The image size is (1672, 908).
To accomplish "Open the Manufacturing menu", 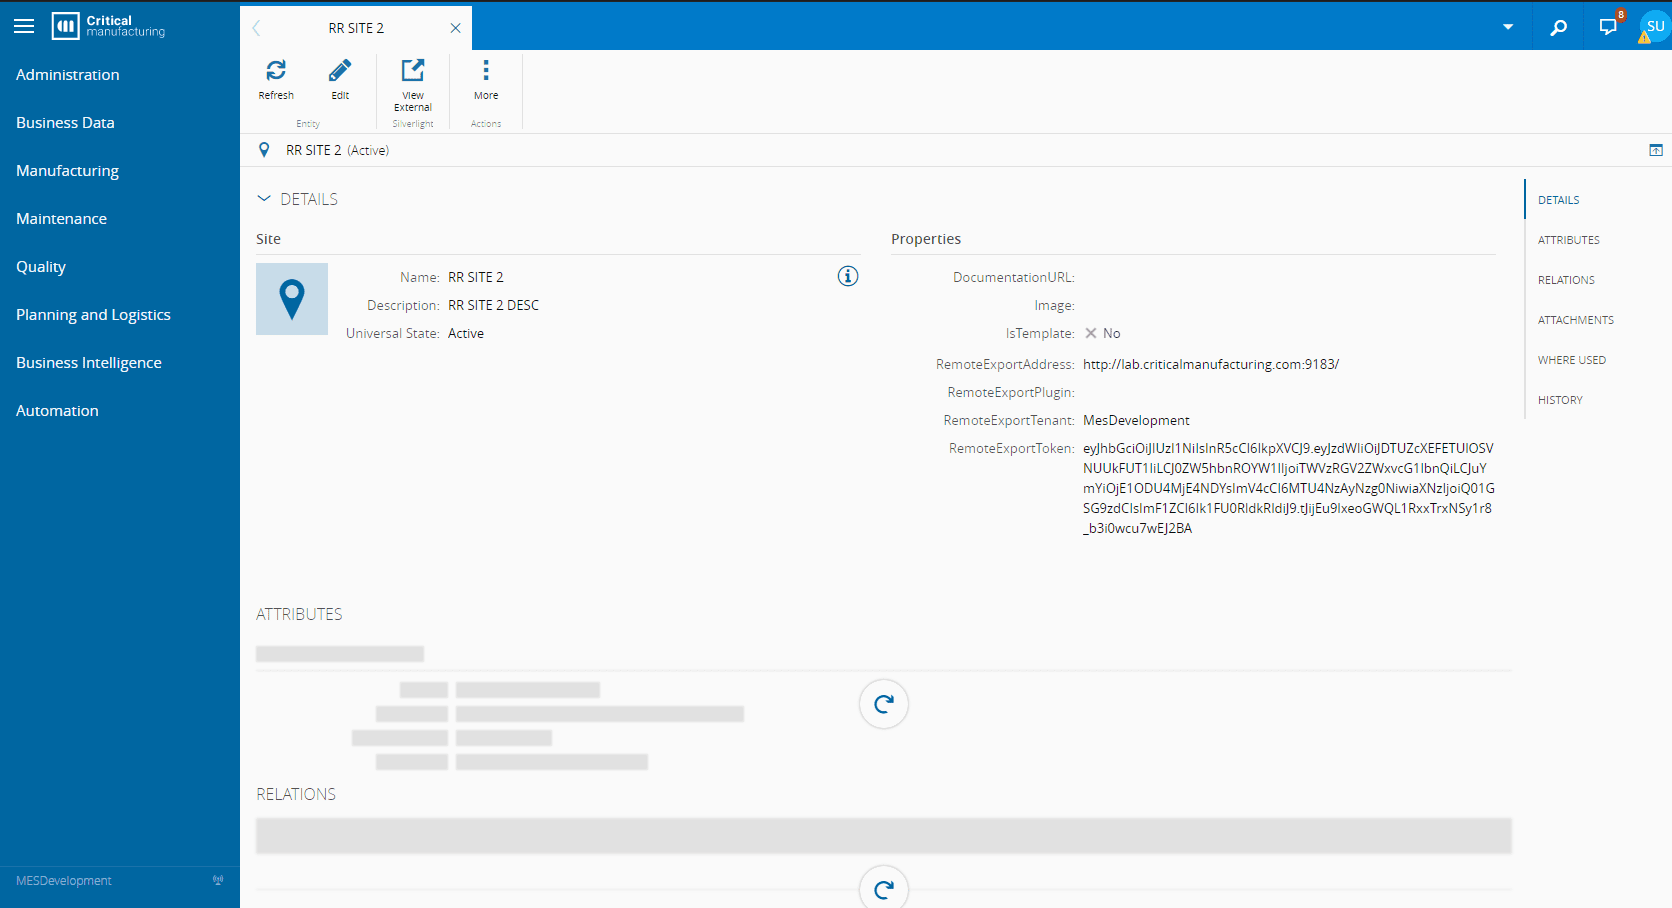I will [x=67, y=171].
